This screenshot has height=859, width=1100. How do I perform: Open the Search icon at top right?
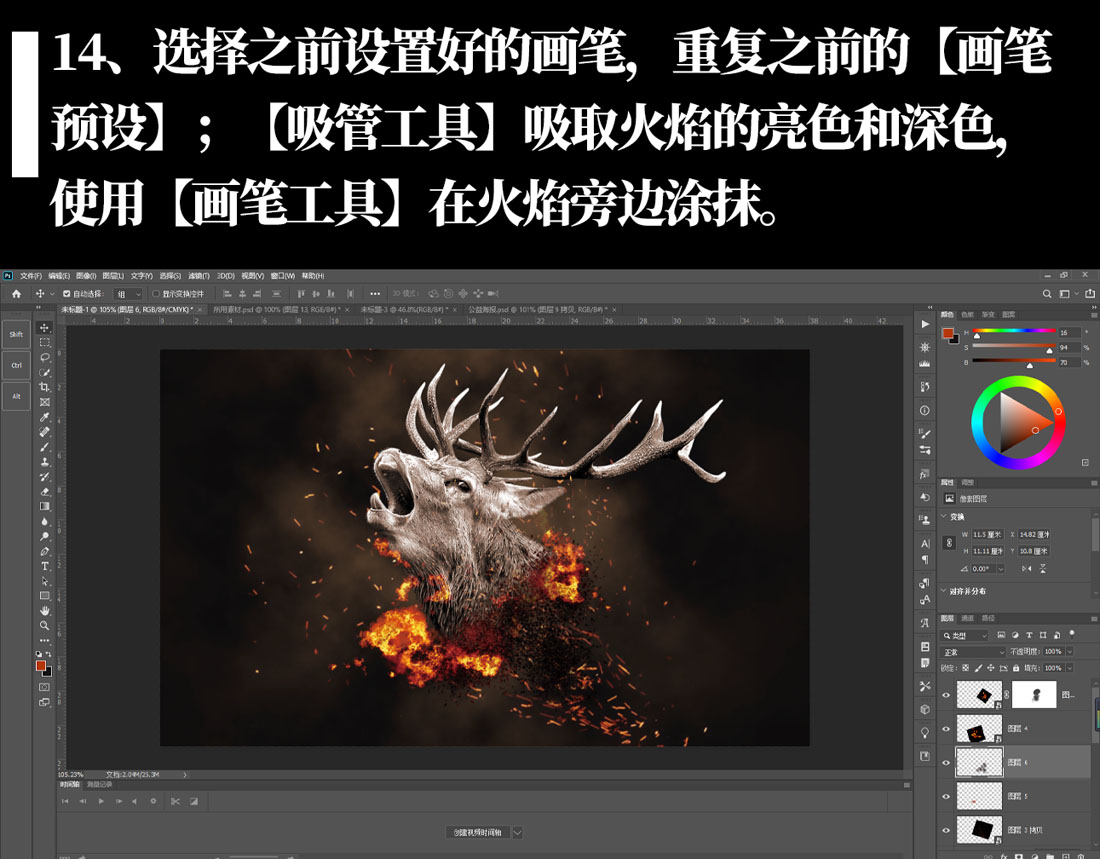pos(1047,293)
